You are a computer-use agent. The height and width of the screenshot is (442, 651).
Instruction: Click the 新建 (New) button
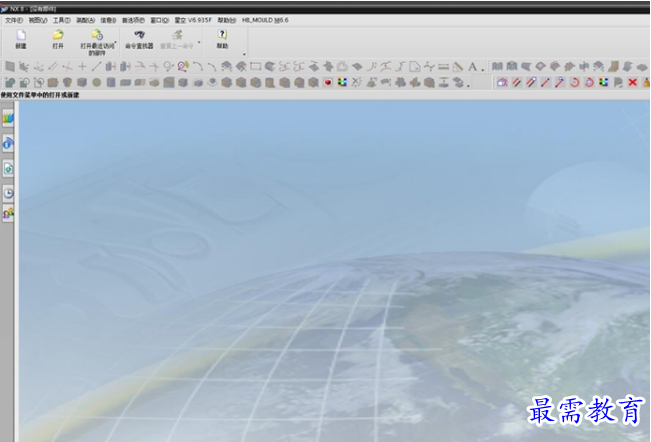[x=21, y=40]
